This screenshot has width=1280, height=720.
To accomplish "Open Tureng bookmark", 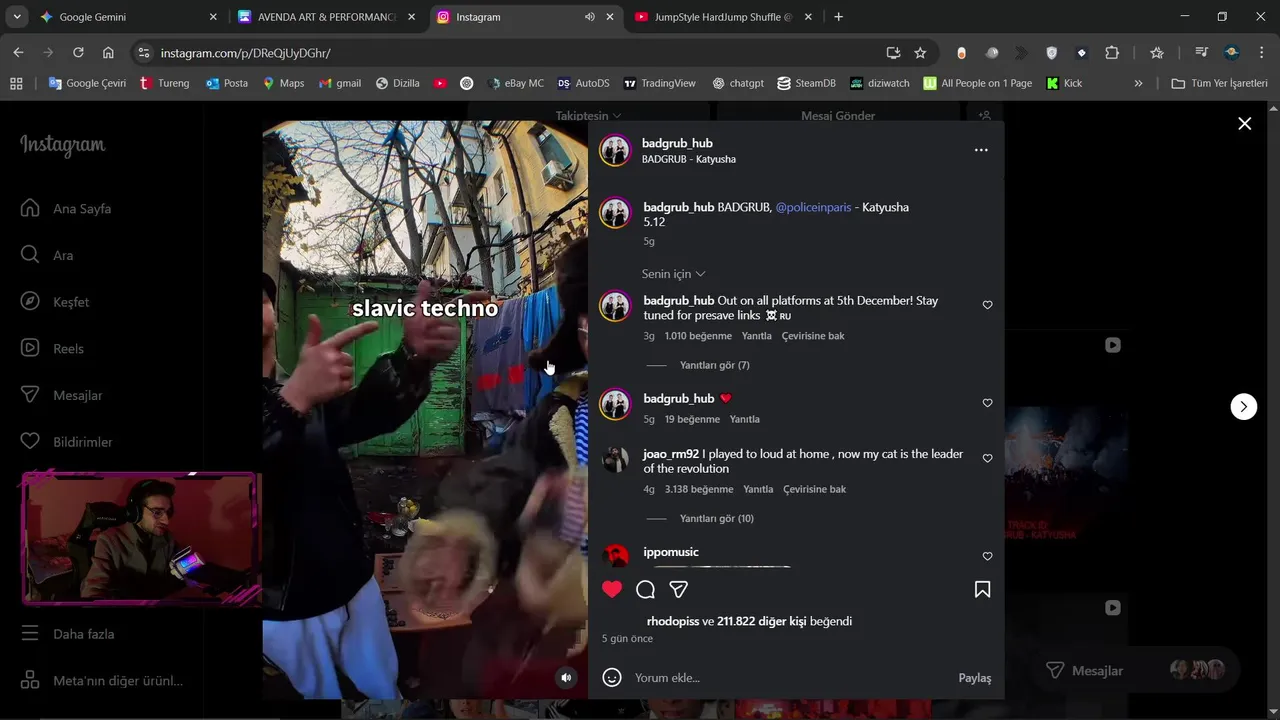I will point(164,83).
